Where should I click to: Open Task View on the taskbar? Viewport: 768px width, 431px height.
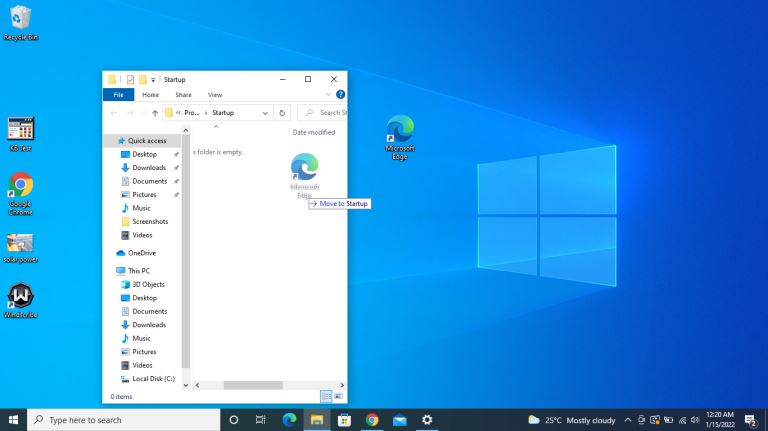click(x=261, y=420)
